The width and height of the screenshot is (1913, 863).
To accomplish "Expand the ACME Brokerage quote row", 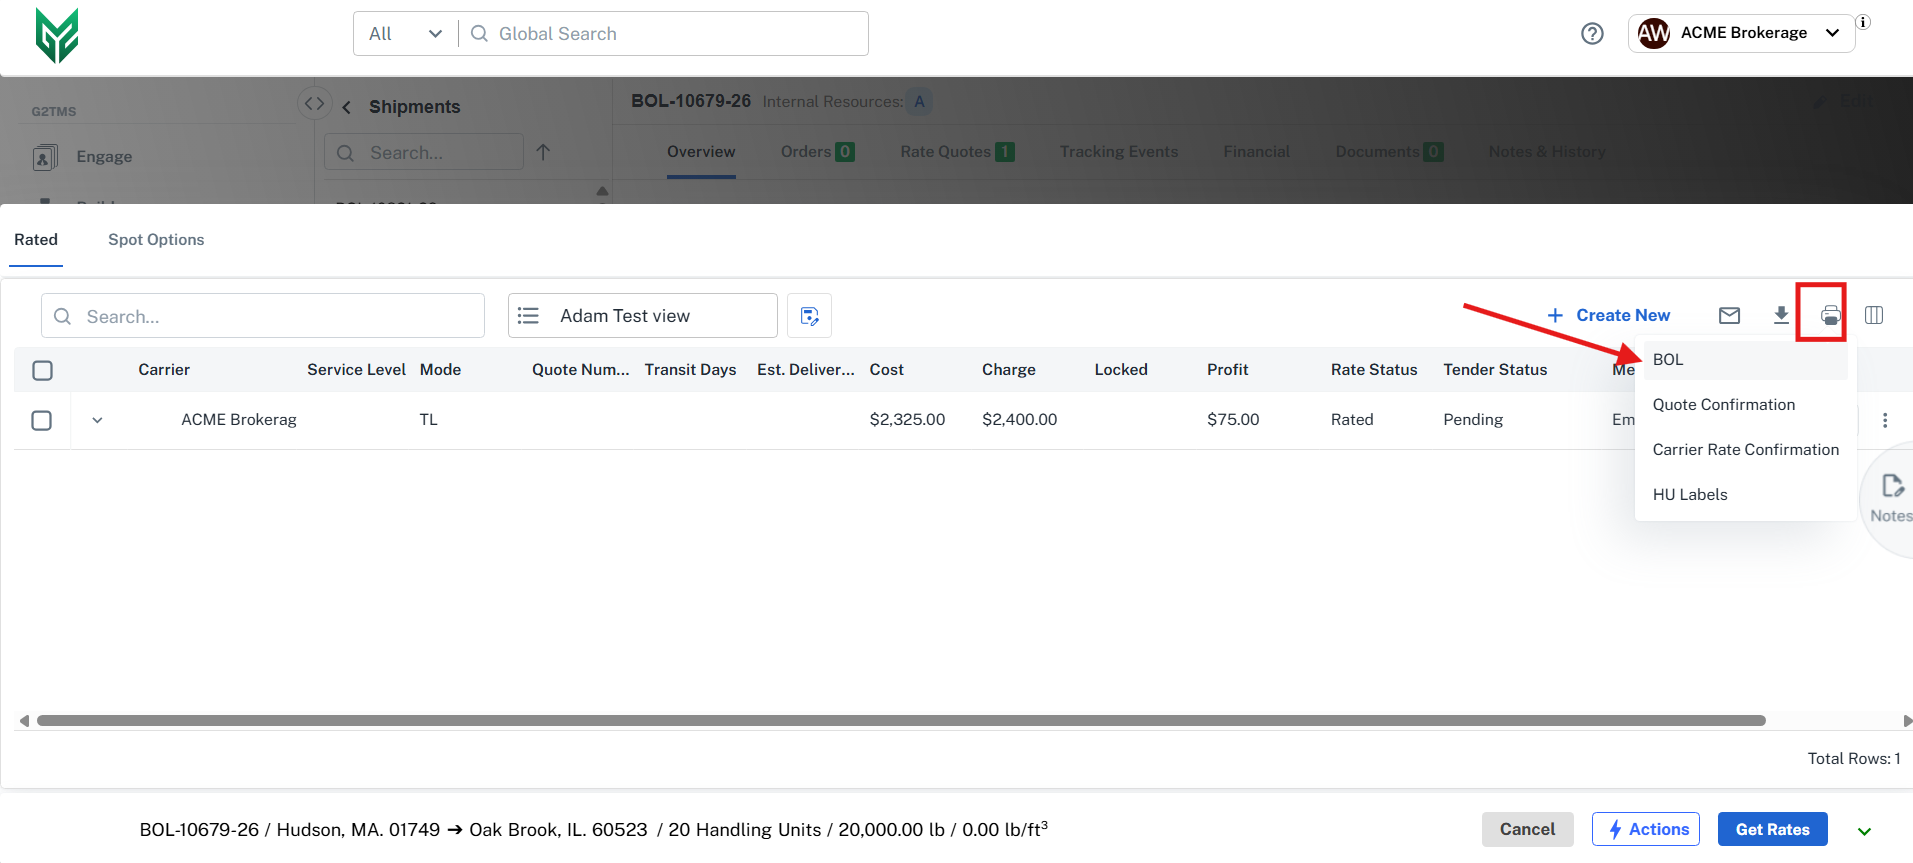I will [x=97, y=421].
